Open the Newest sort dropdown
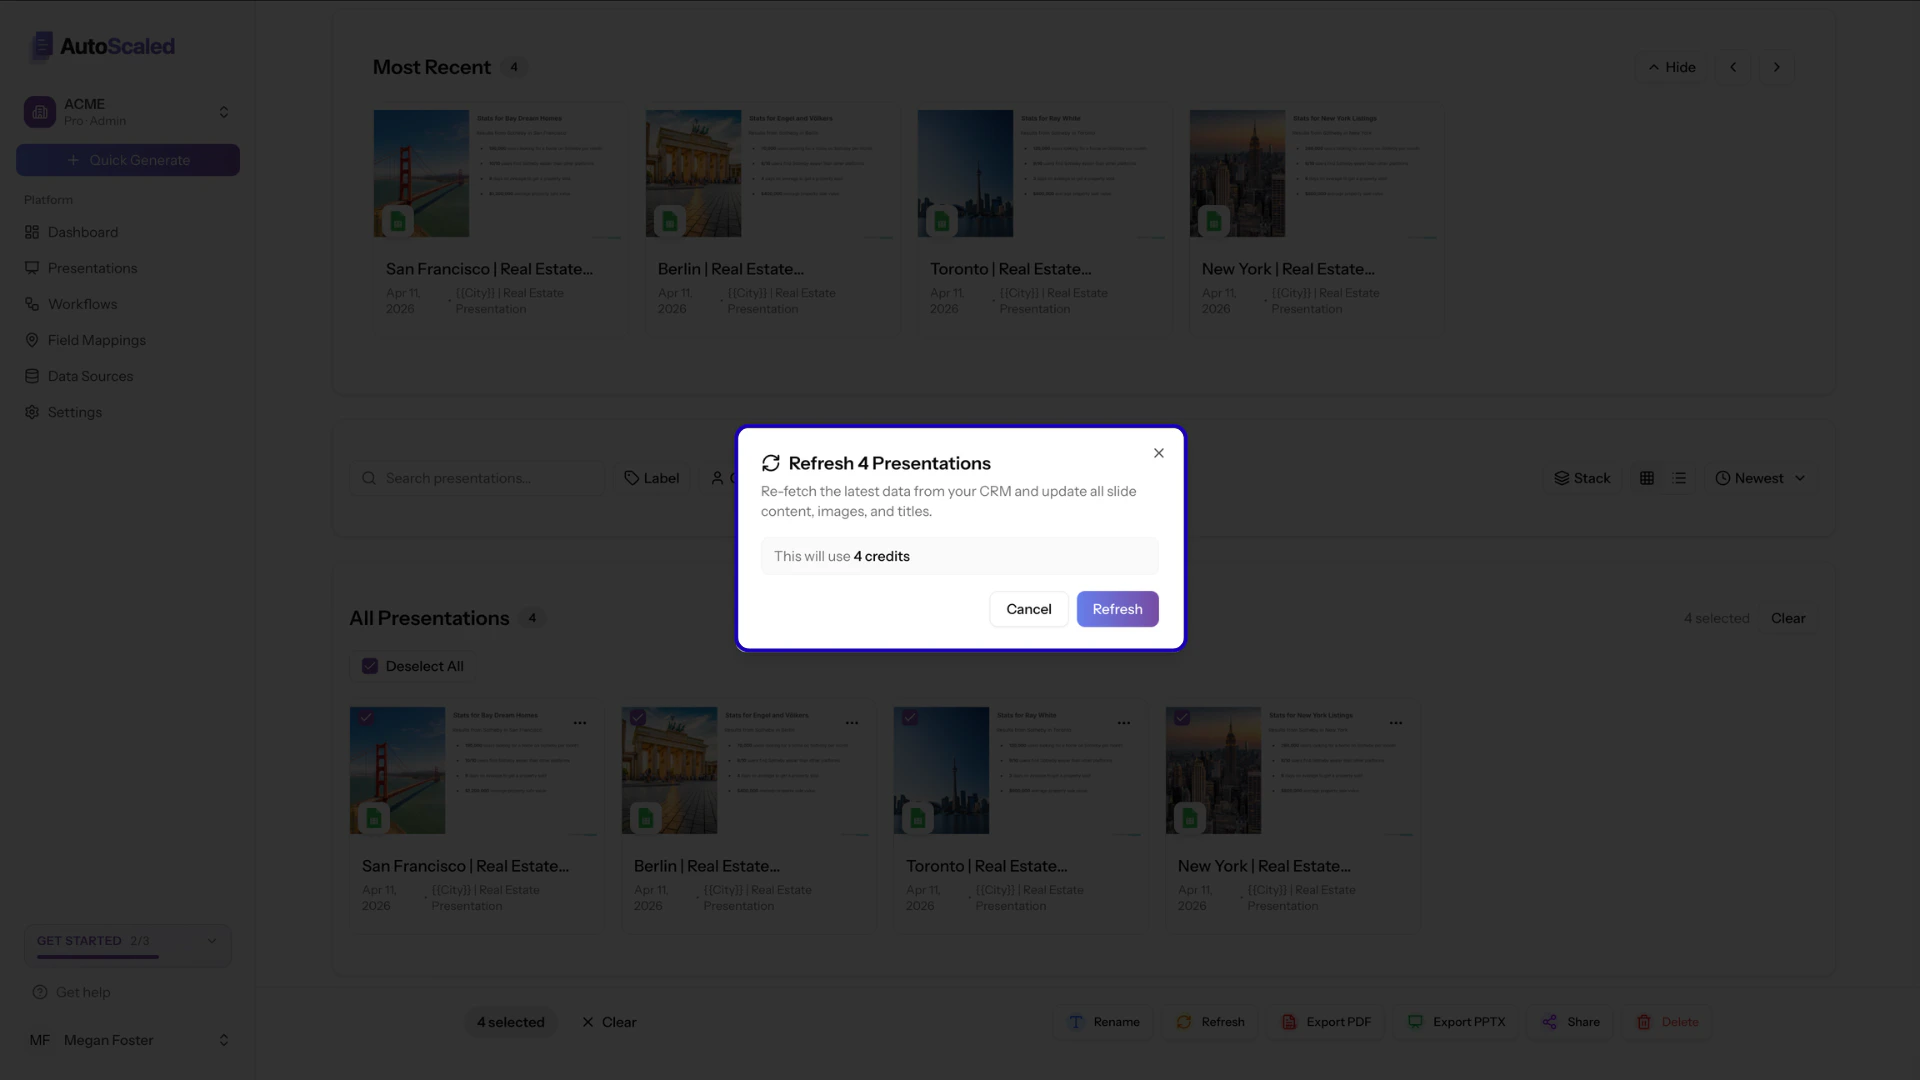 (1760, 478)
